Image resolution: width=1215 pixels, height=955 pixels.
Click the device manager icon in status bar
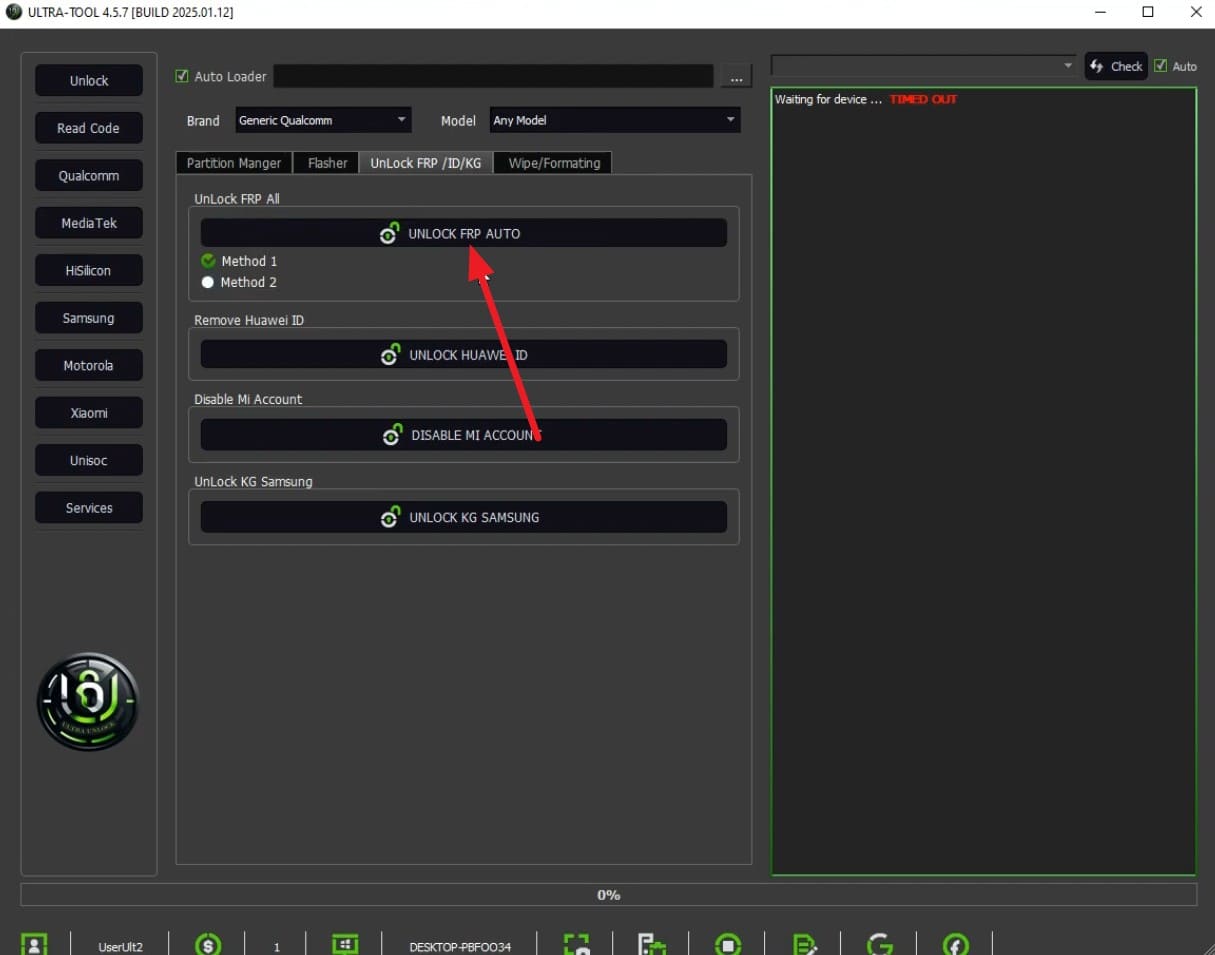pos(652,944)
